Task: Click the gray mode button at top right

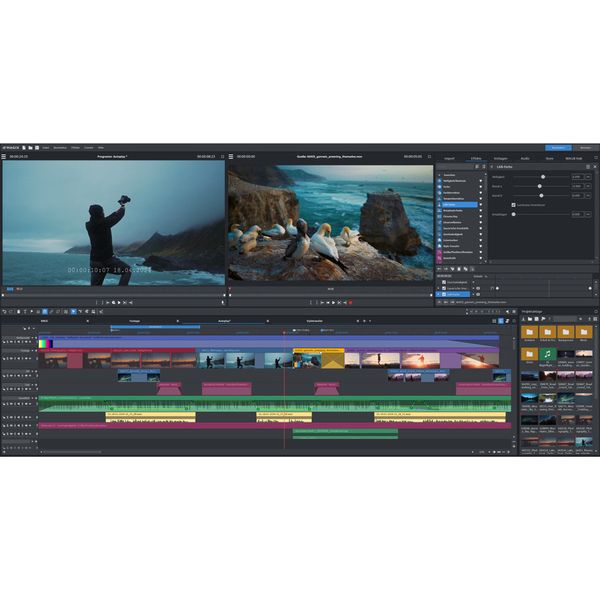Action: pos(586,148)
